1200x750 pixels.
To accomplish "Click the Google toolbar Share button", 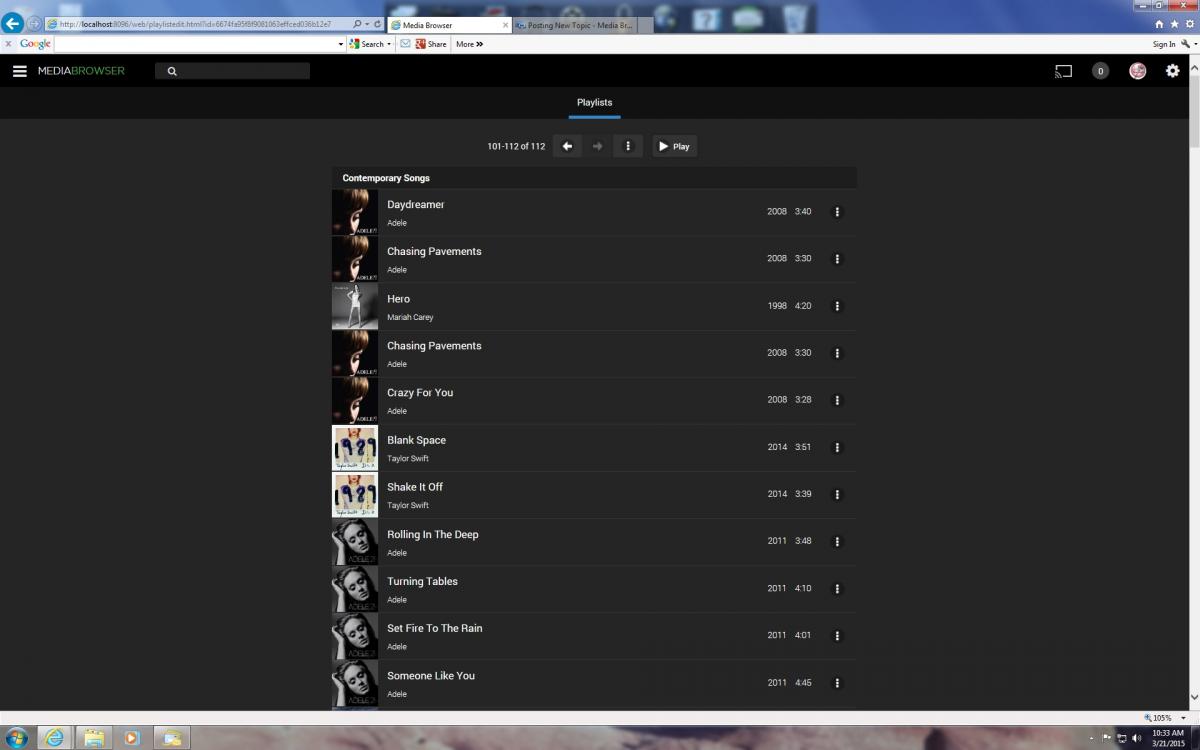I will [431, 44].
